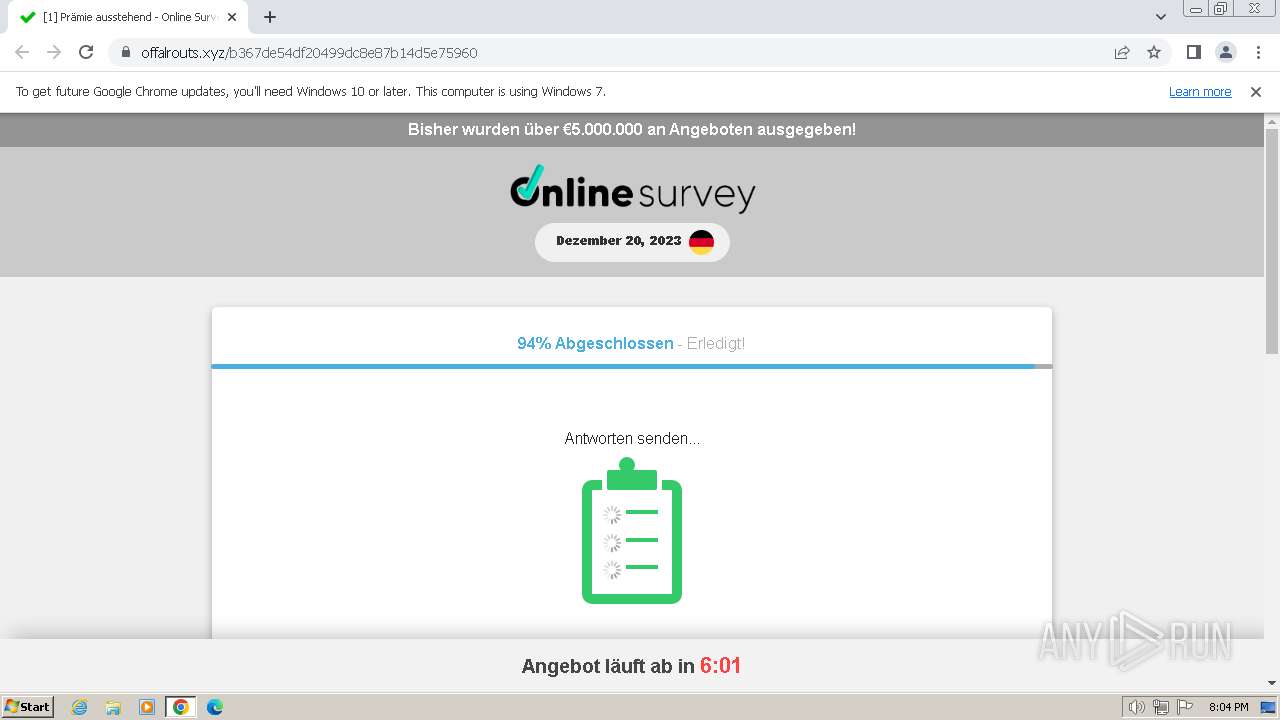Click the browser Back arrow
Image resolution: width=1280 pixels, height=720 pixels.
click(22, 52)
